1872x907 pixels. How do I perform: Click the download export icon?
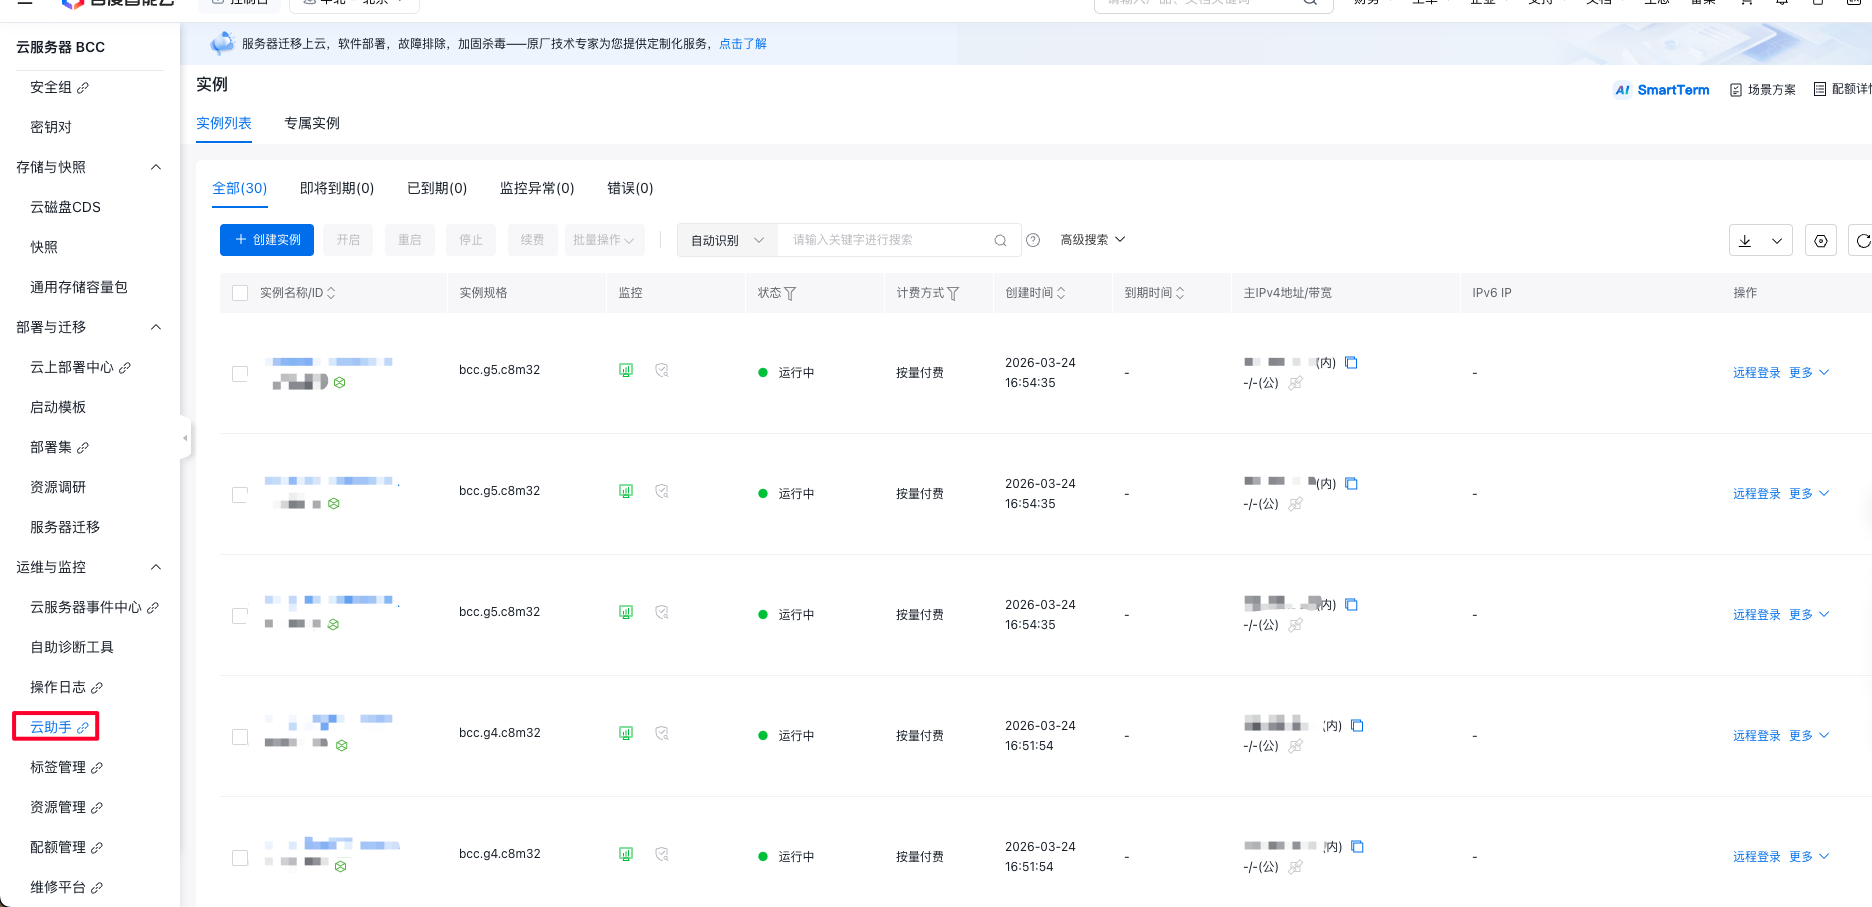coord(1745,241)
